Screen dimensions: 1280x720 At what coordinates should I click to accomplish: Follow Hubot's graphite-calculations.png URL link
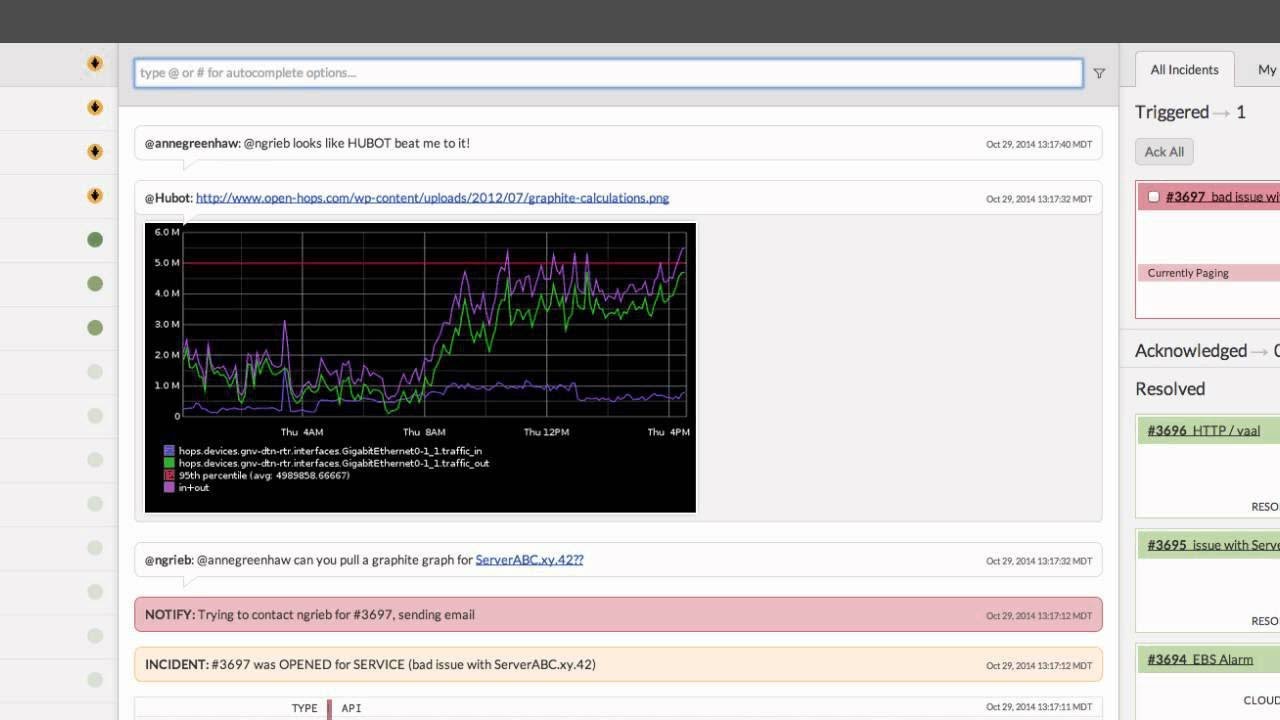432,198
